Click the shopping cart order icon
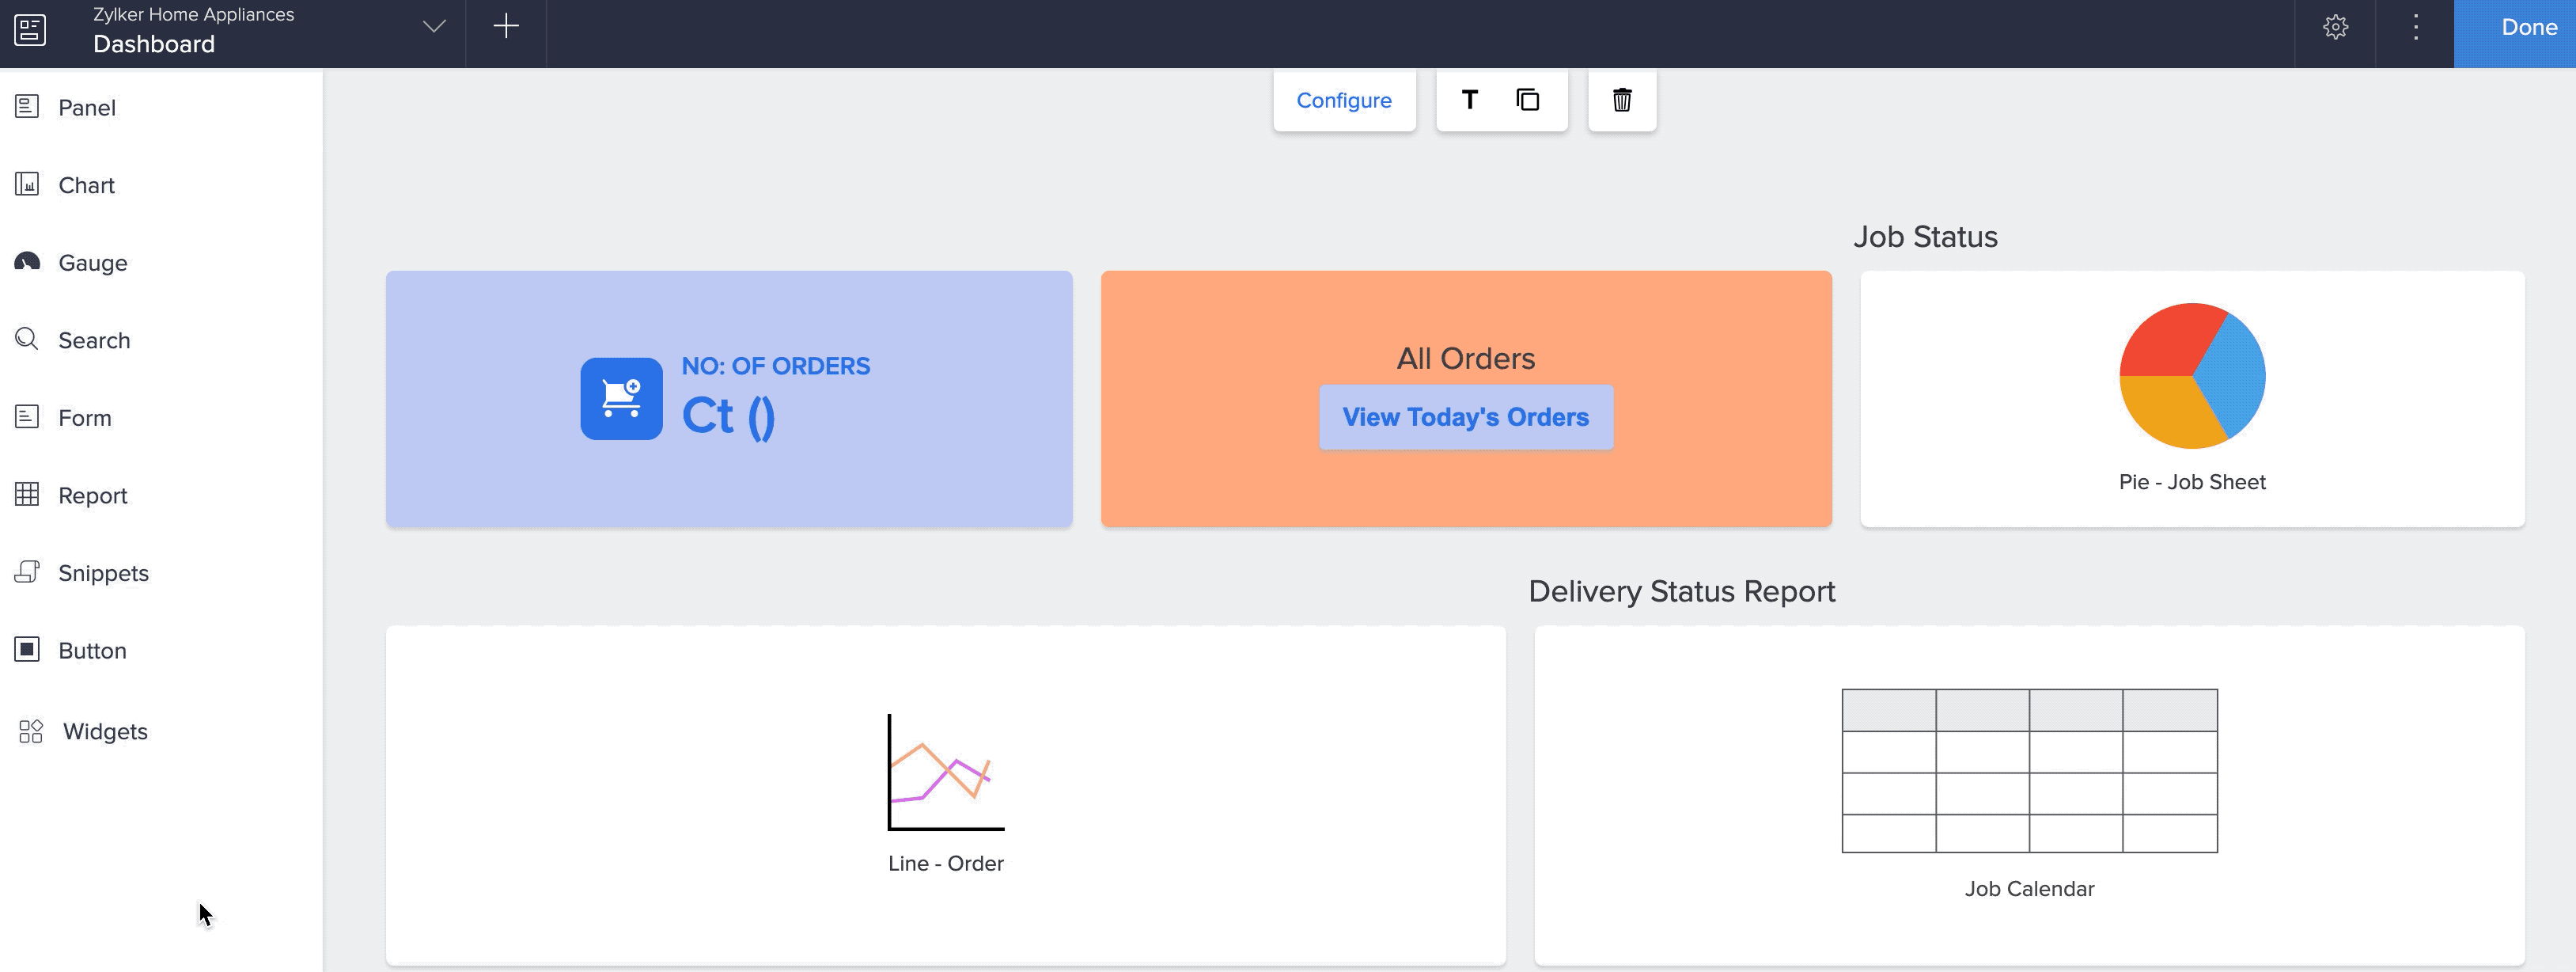 click(x=621, y=399)
